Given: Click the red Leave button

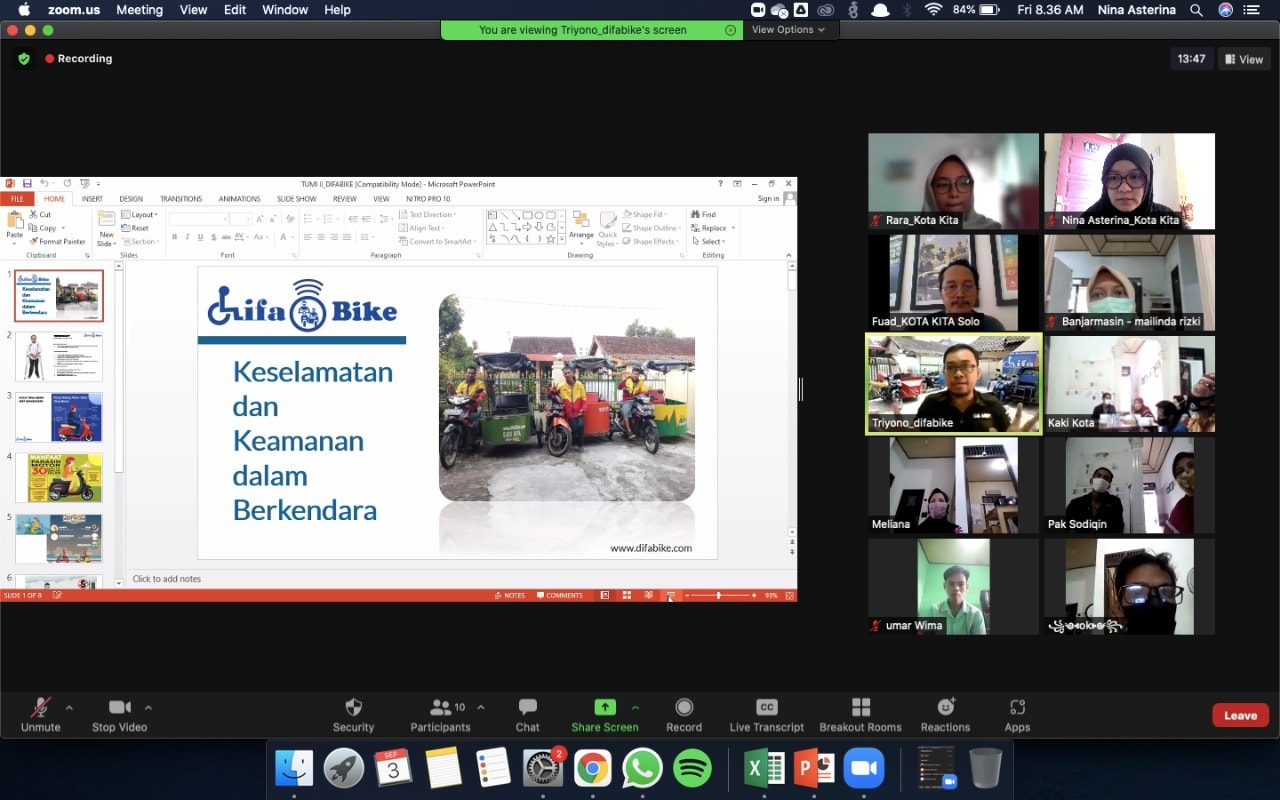Looking at the screenshot, I should 1240,715.
